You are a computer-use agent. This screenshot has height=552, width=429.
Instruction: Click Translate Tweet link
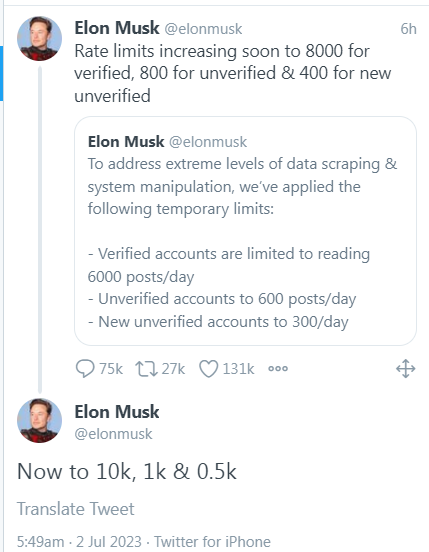(x=76, y=509)
